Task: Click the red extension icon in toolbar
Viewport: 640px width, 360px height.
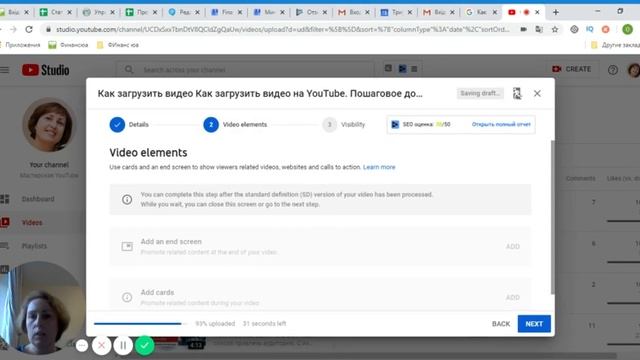Action: tap(605, 29)
